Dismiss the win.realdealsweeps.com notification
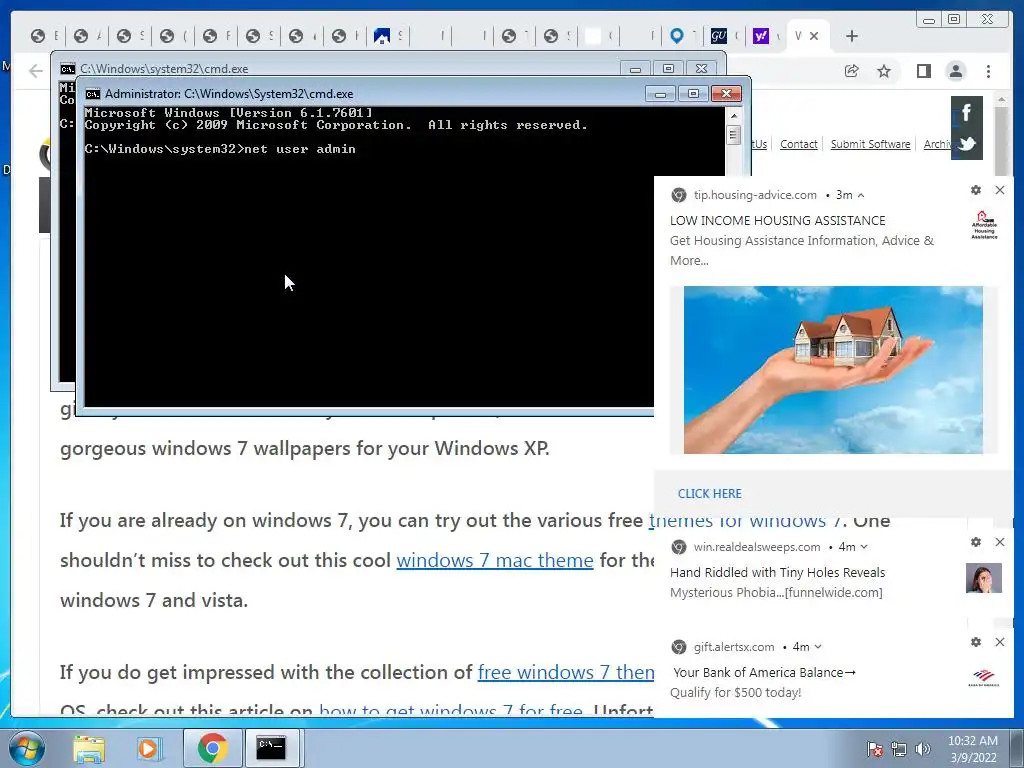The width and height of the screenshot is (1024, 768). tap(999, 542)
